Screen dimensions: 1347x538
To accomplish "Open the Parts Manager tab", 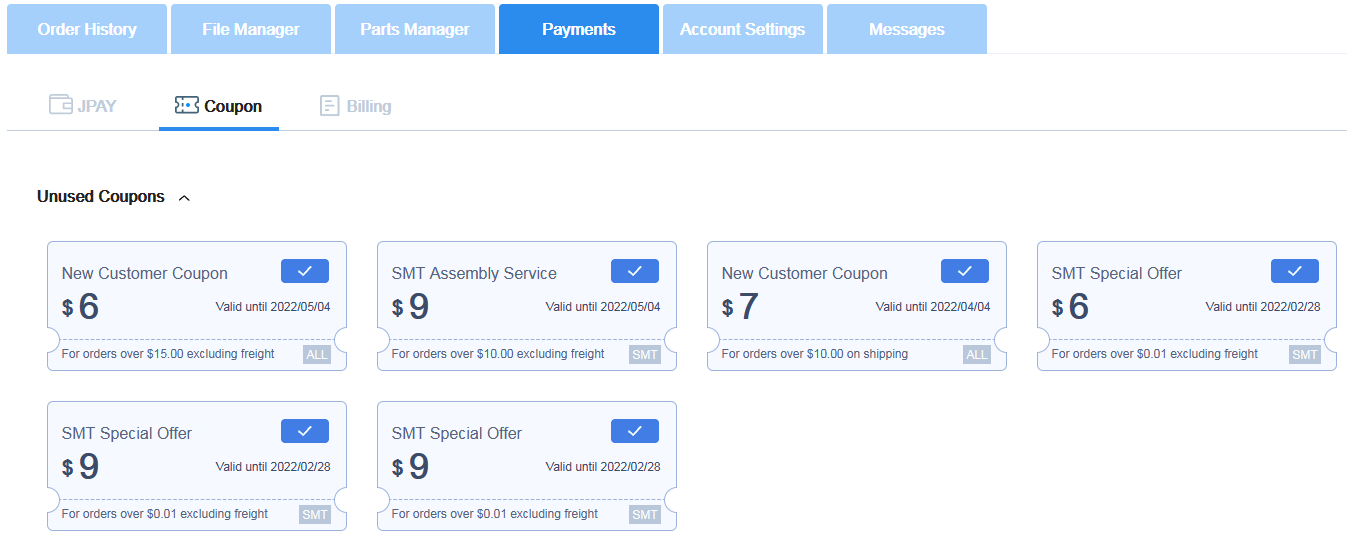I will 415,29.
